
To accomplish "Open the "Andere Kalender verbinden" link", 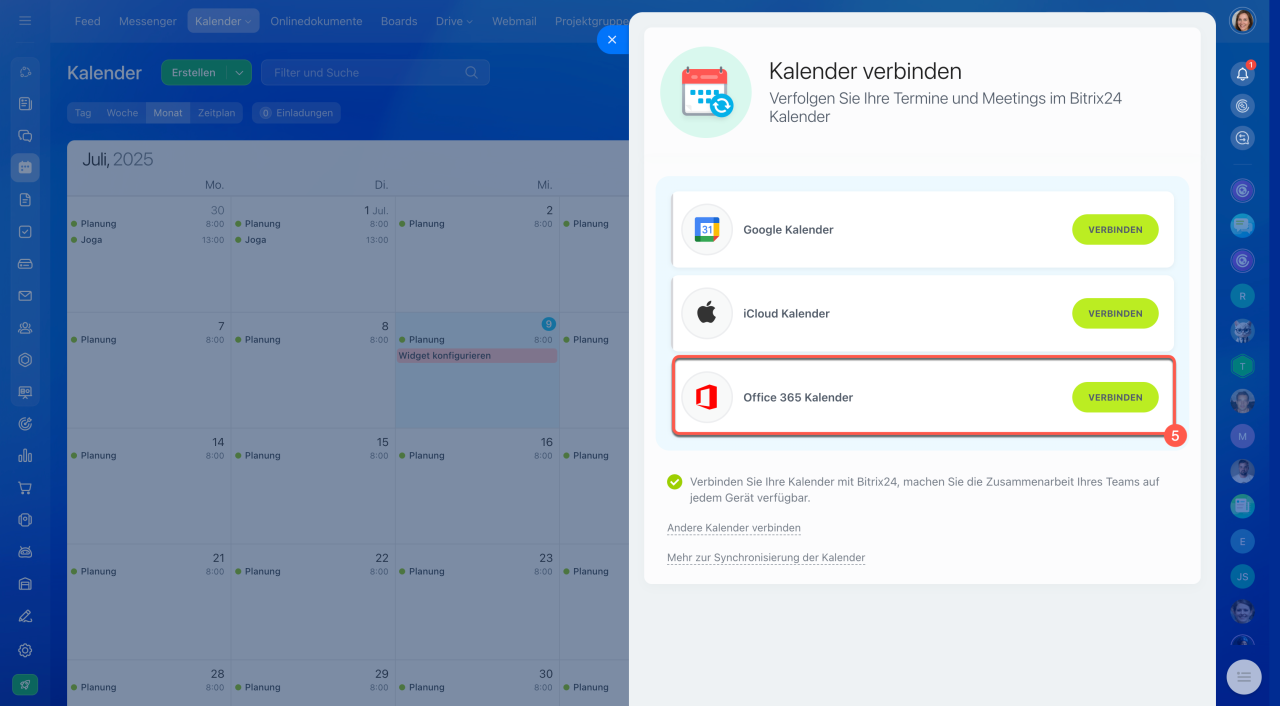I will (x=734, y=528).
